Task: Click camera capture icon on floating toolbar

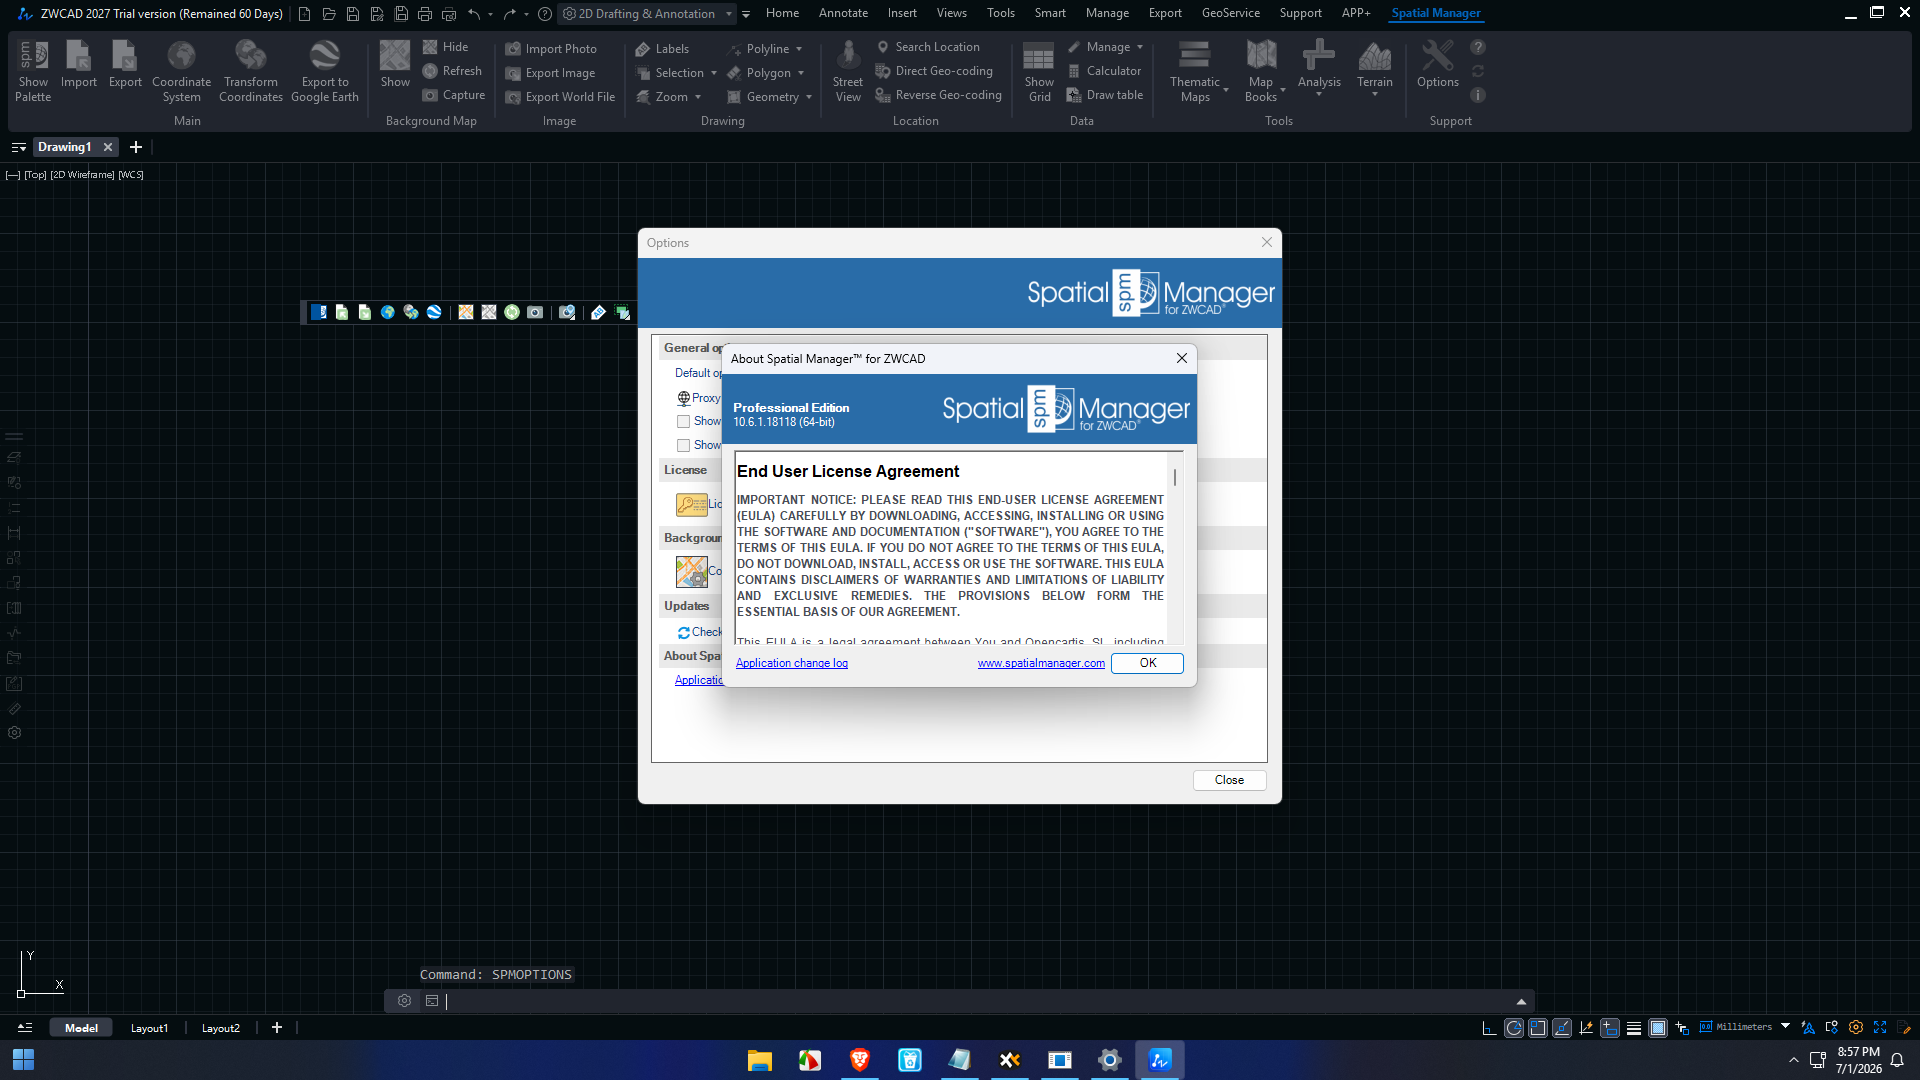Action: 535,312
